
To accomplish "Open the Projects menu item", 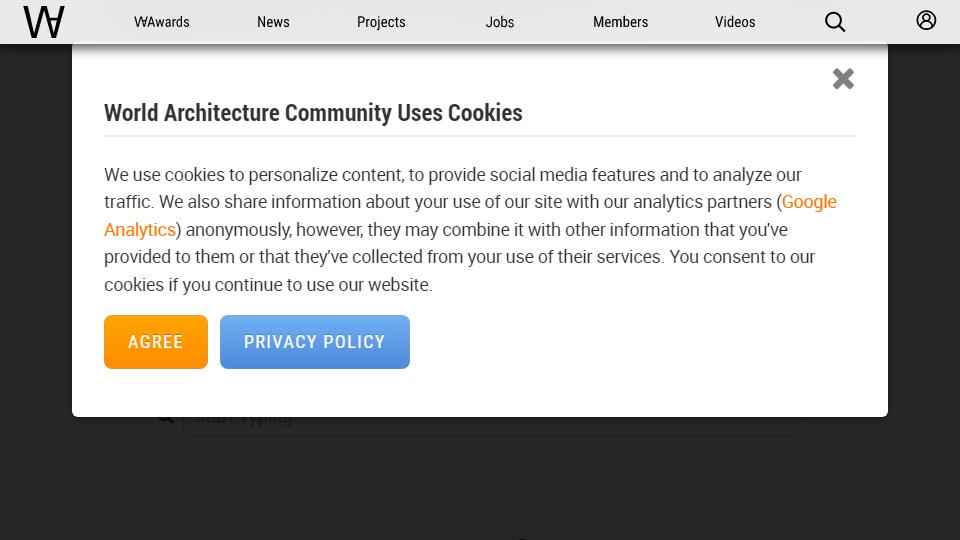I will [x=381, y=22].
